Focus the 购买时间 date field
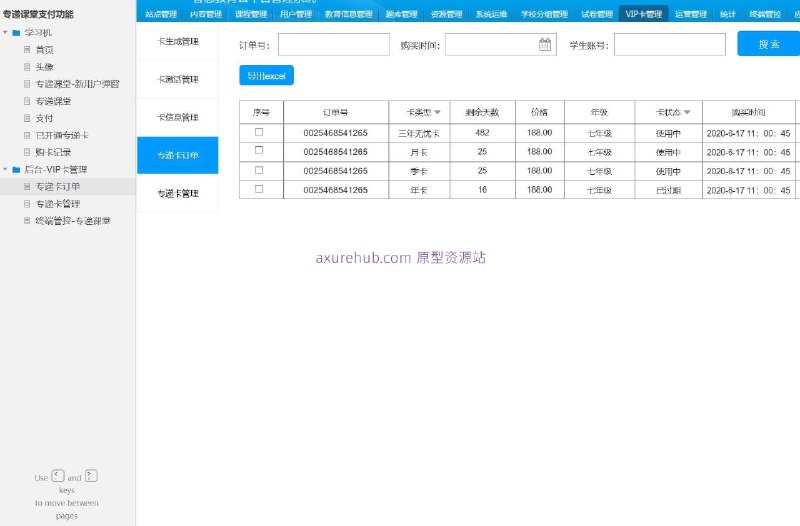This screenshot has width=800, height=526. point(501,45)
